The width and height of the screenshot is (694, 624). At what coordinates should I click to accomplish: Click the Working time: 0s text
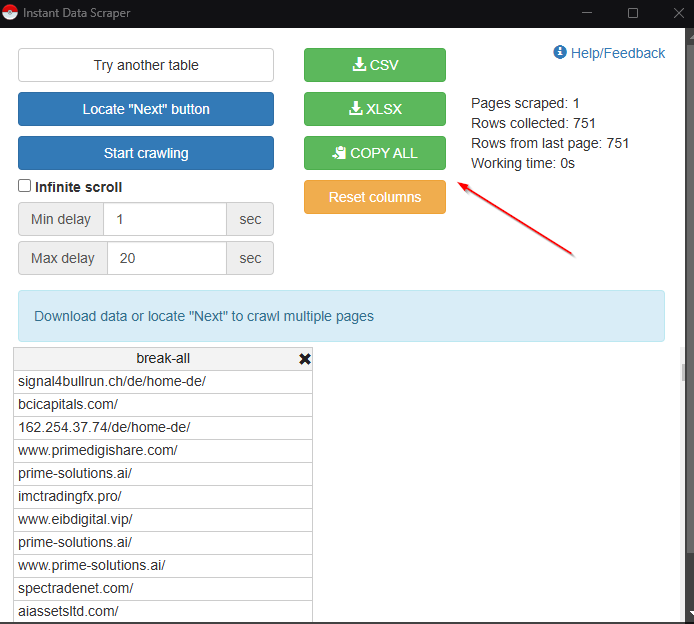click(523, 163)
